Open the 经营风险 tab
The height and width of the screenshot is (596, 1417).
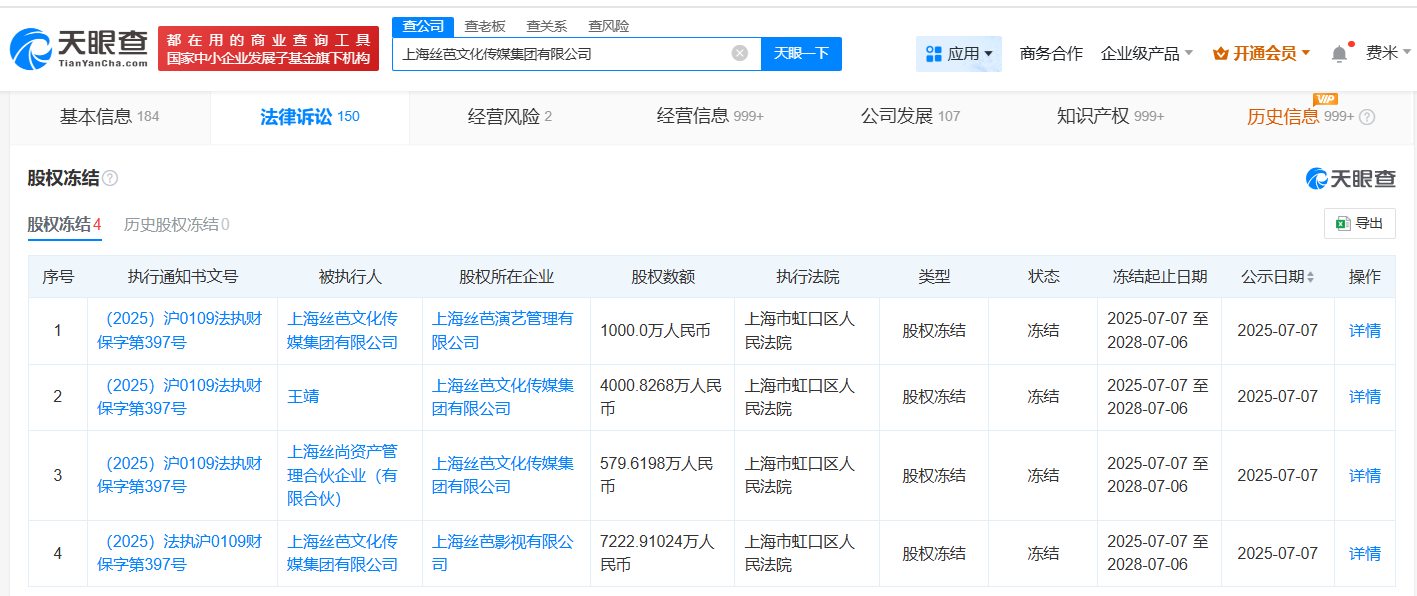pos(510,117)
